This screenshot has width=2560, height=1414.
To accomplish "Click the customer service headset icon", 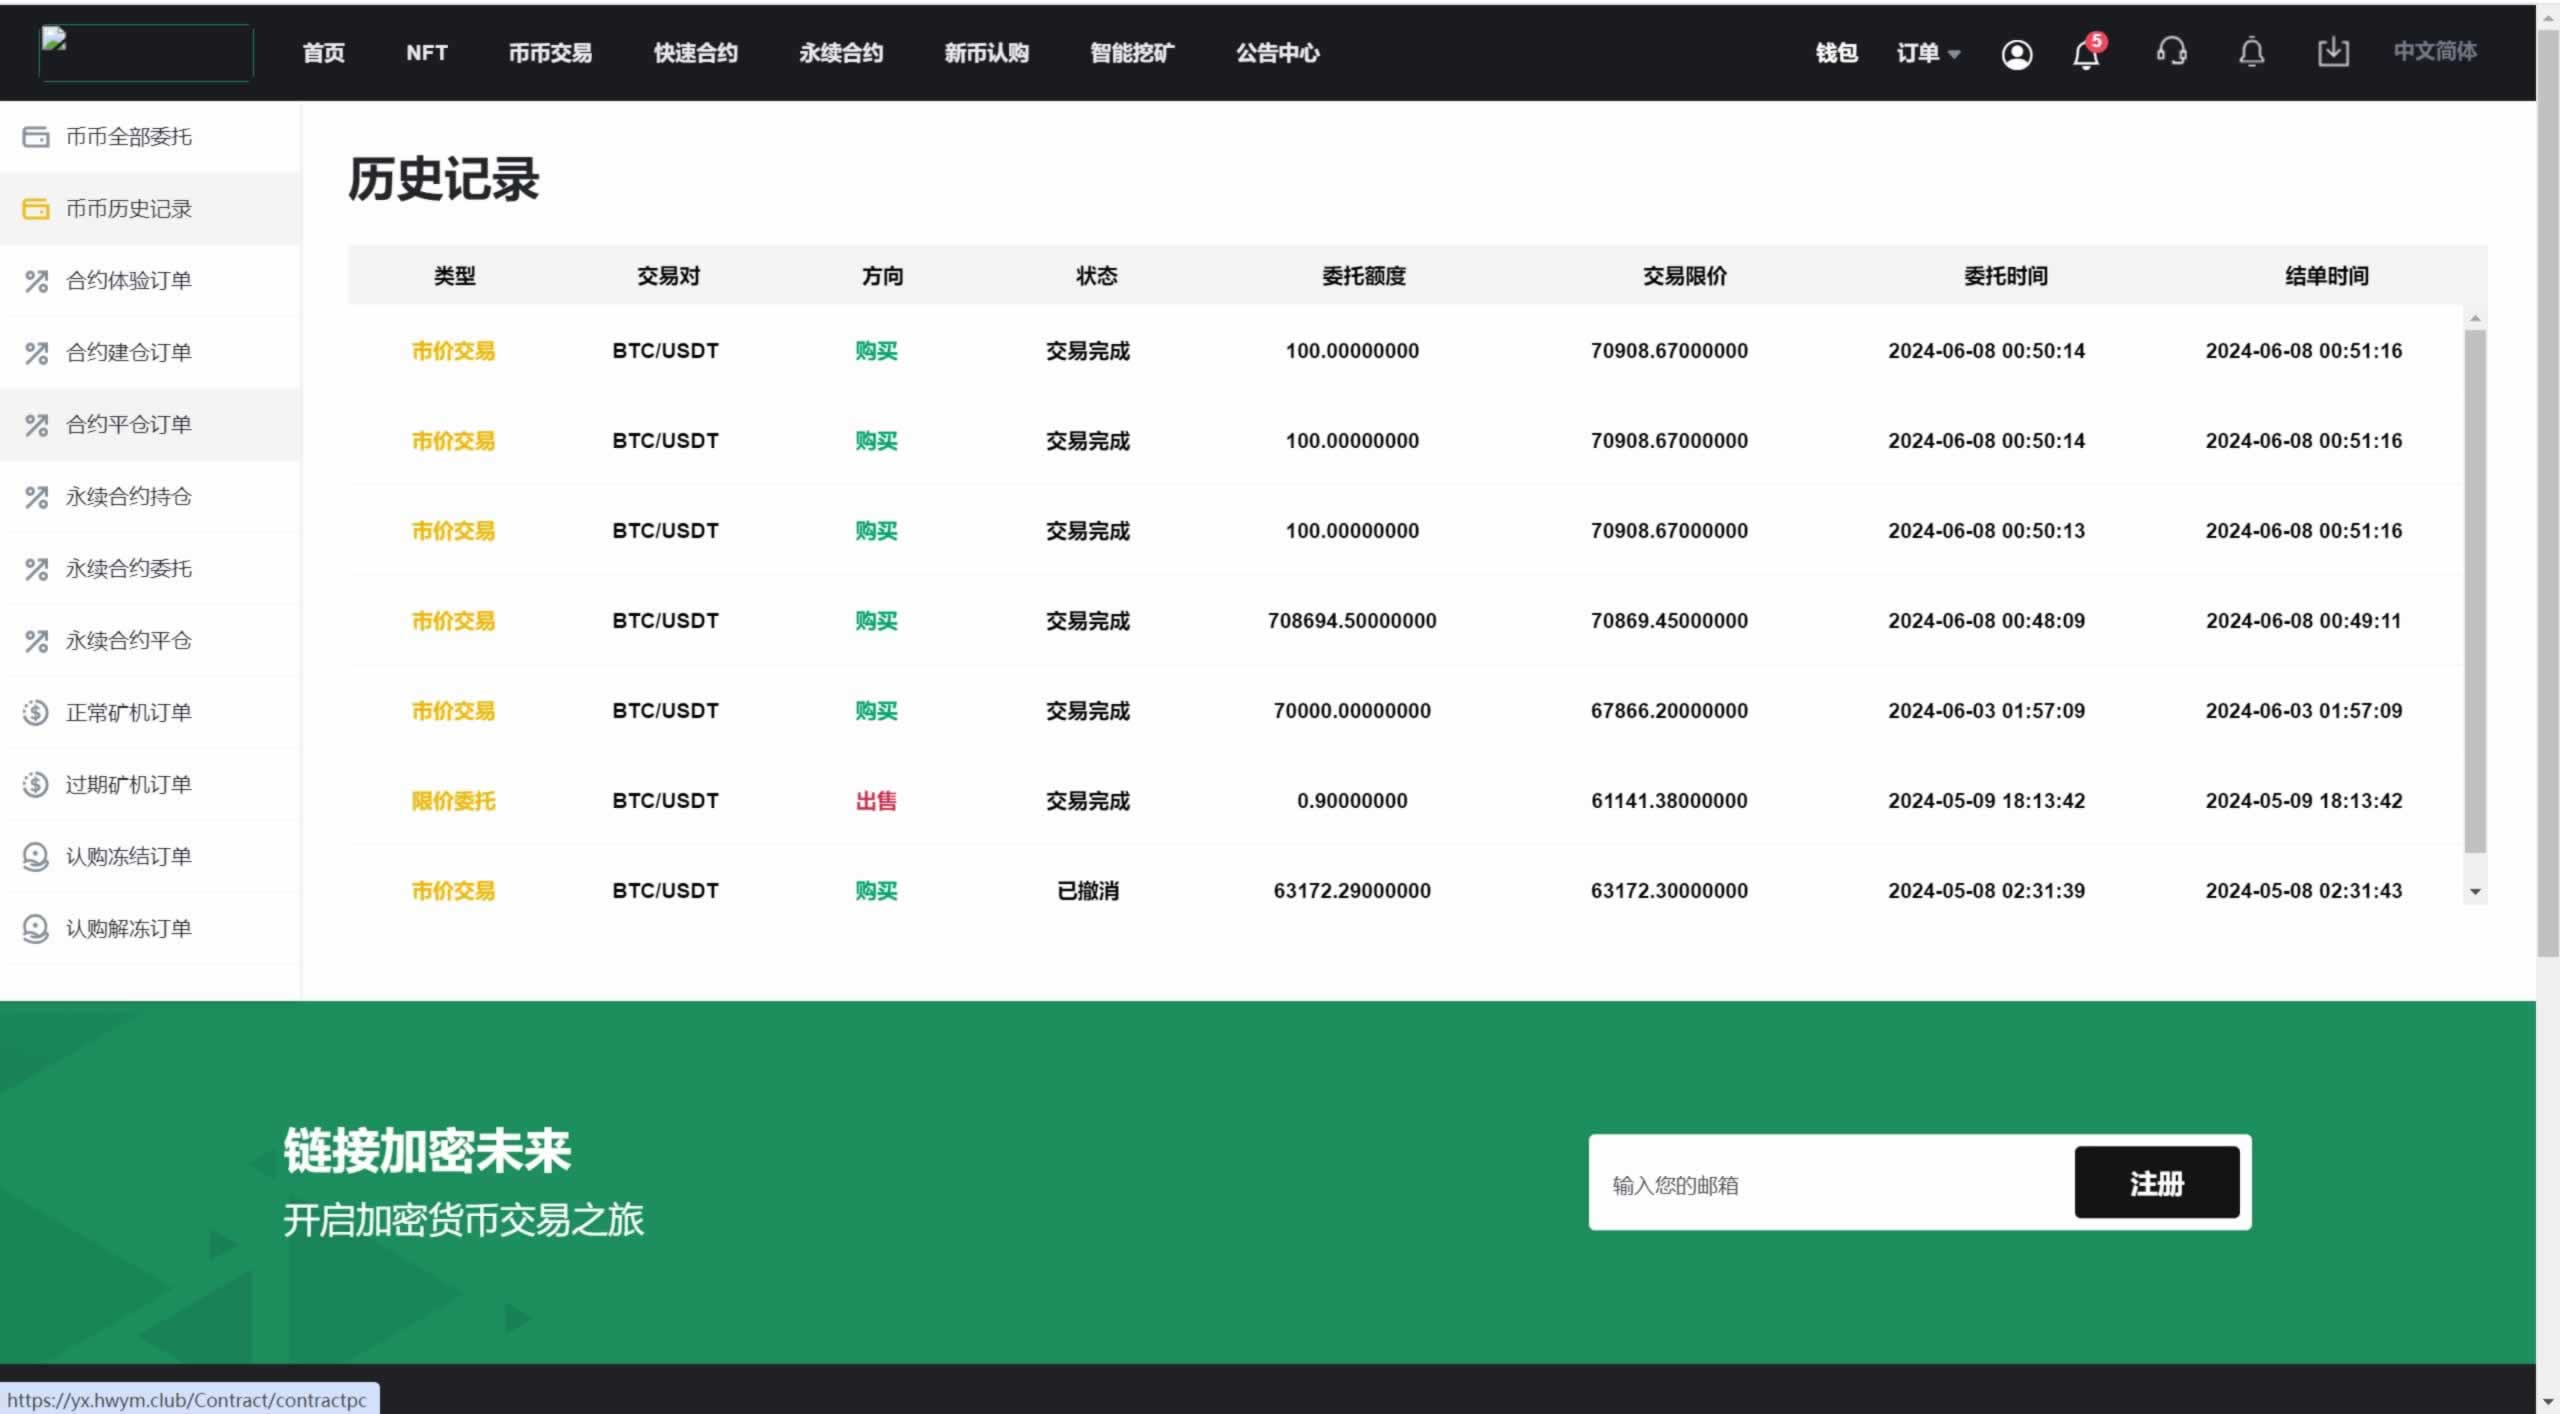I will 2171,52.
